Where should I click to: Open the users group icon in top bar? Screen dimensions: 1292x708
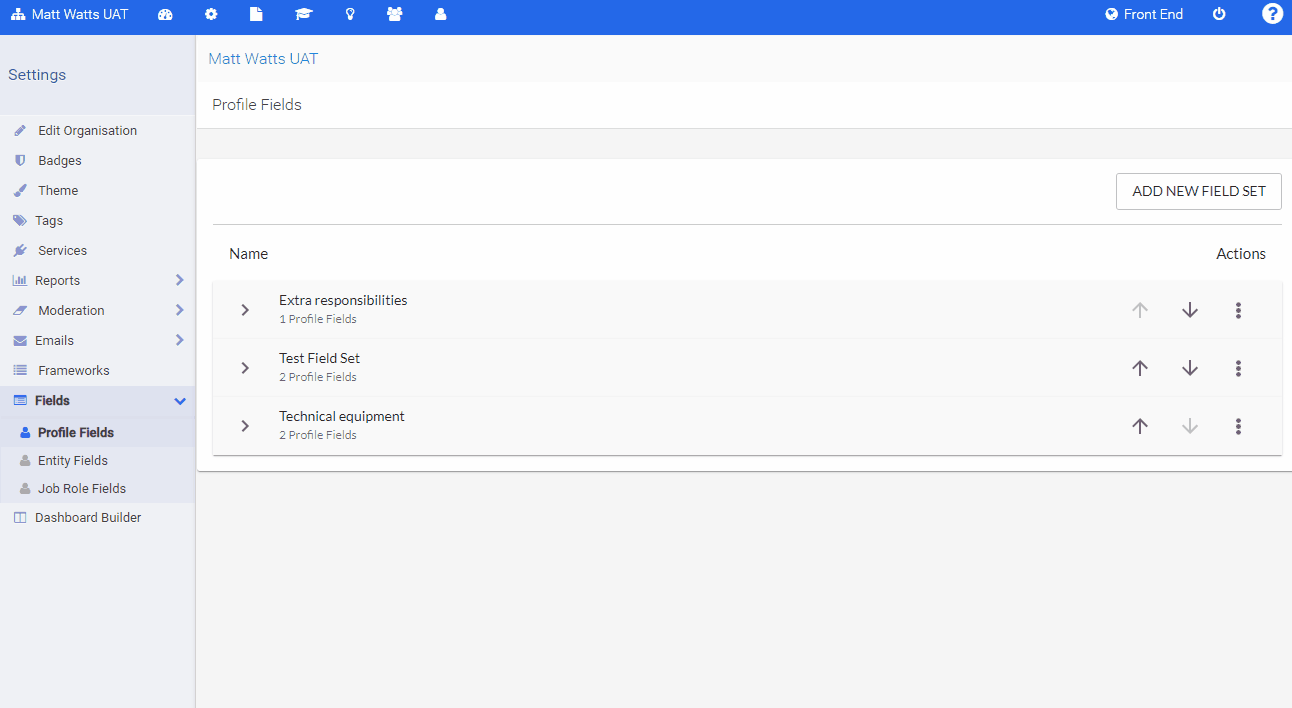(x=394, y=14)
